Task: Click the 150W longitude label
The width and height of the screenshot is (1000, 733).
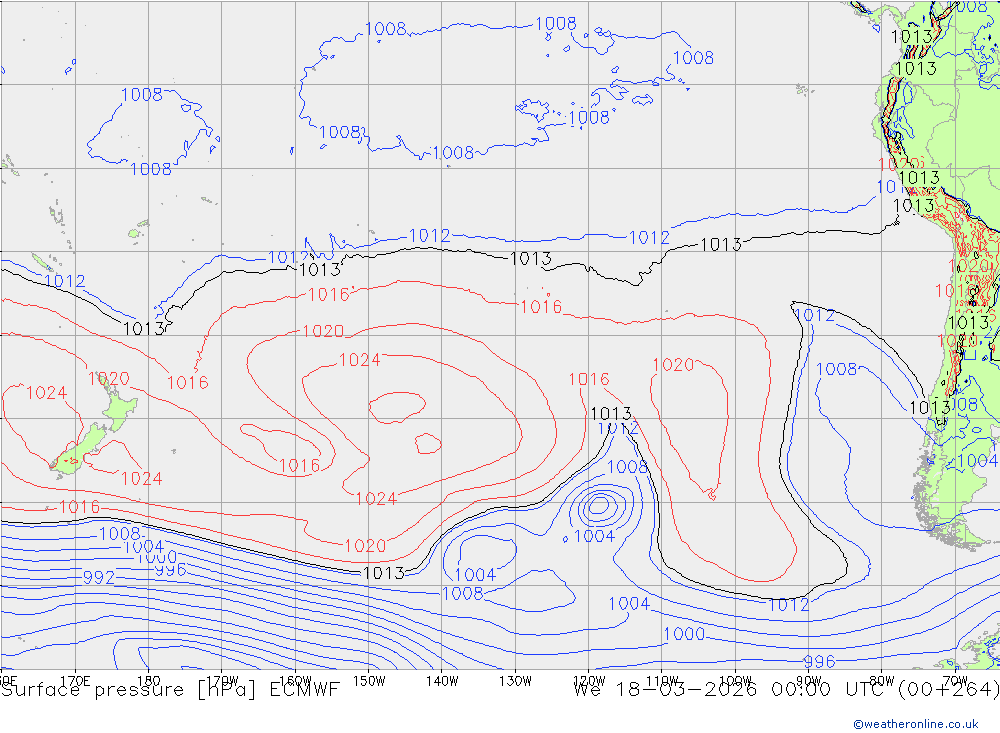Action: pyautogui.click(x=369, y=681)
